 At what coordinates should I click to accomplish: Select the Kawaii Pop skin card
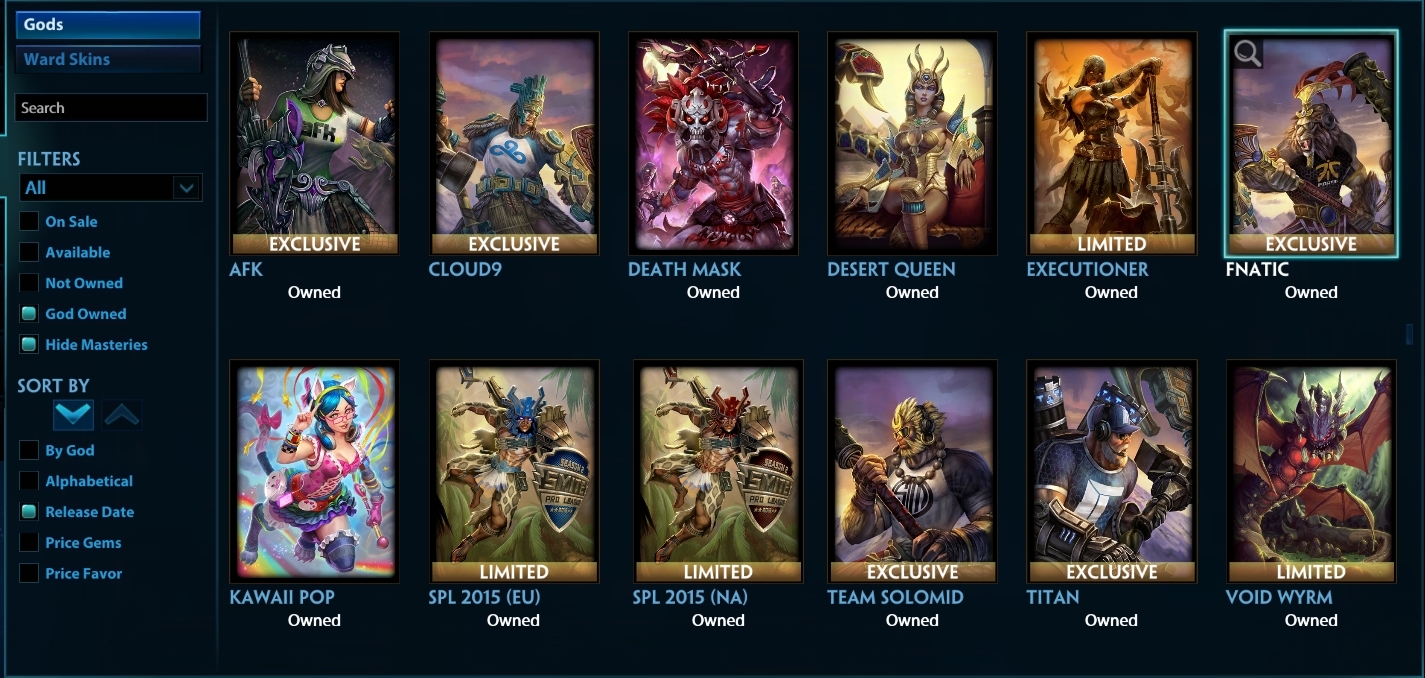(314, 472)
